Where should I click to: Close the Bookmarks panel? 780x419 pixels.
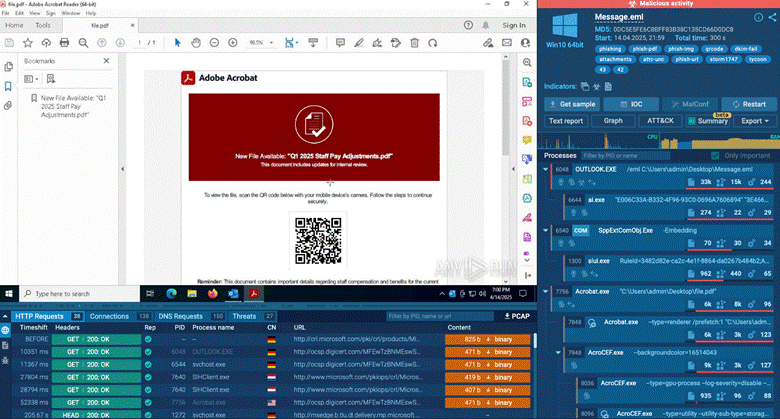pyautogui.click(x=106, y=61)
